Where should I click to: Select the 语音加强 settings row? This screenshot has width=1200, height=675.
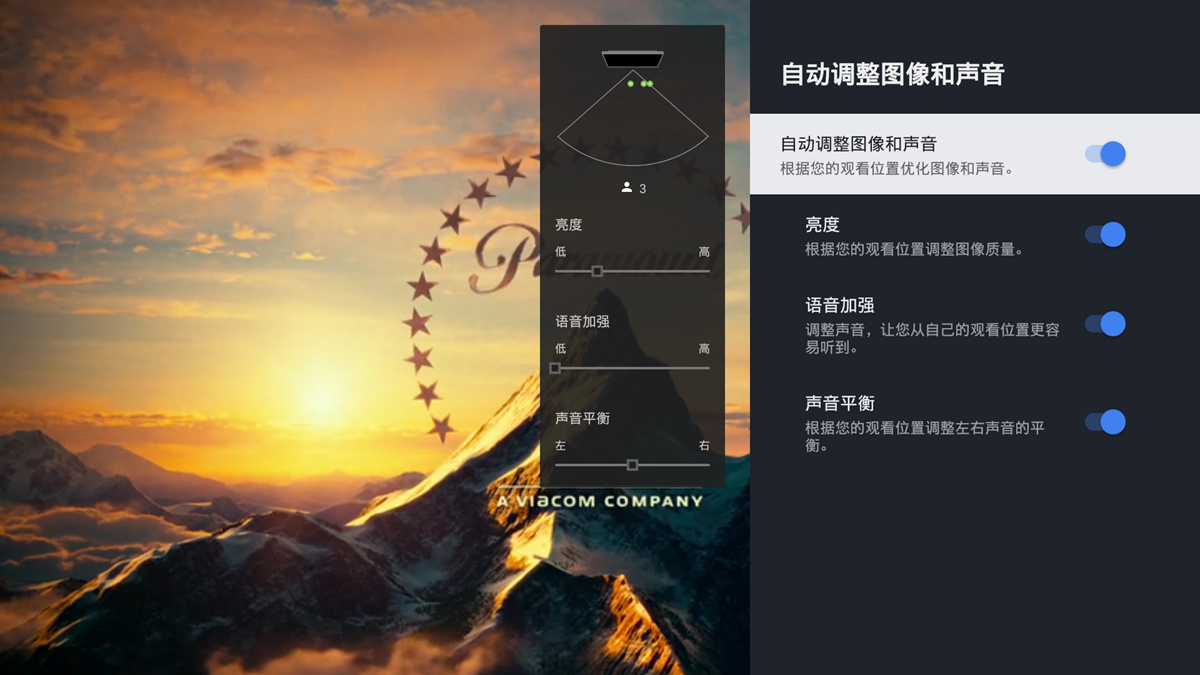point(975,325)
